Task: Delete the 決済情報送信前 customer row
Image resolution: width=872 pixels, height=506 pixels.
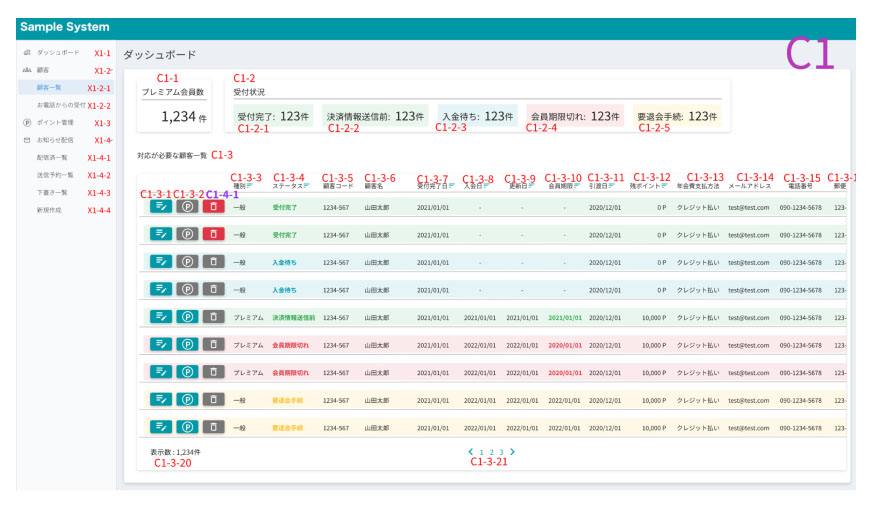Action: (214, 317)
